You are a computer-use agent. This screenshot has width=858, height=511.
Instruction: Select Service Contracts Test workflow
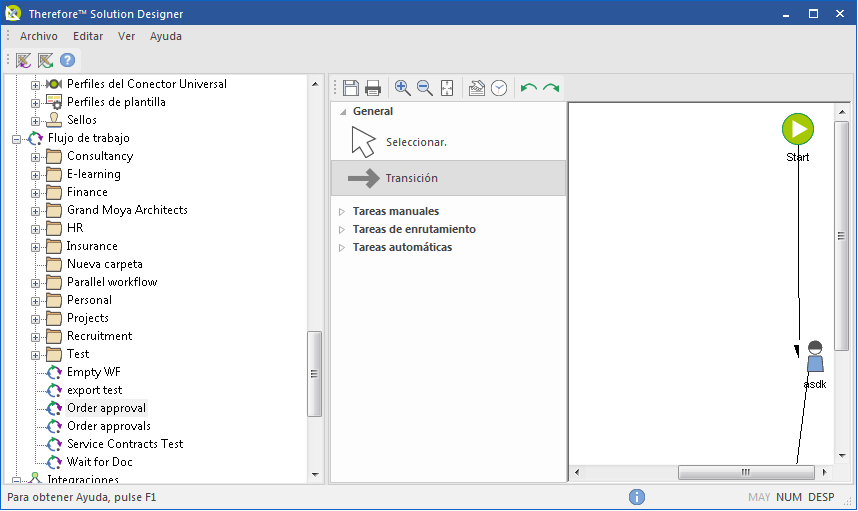click(x=125, y=444)
